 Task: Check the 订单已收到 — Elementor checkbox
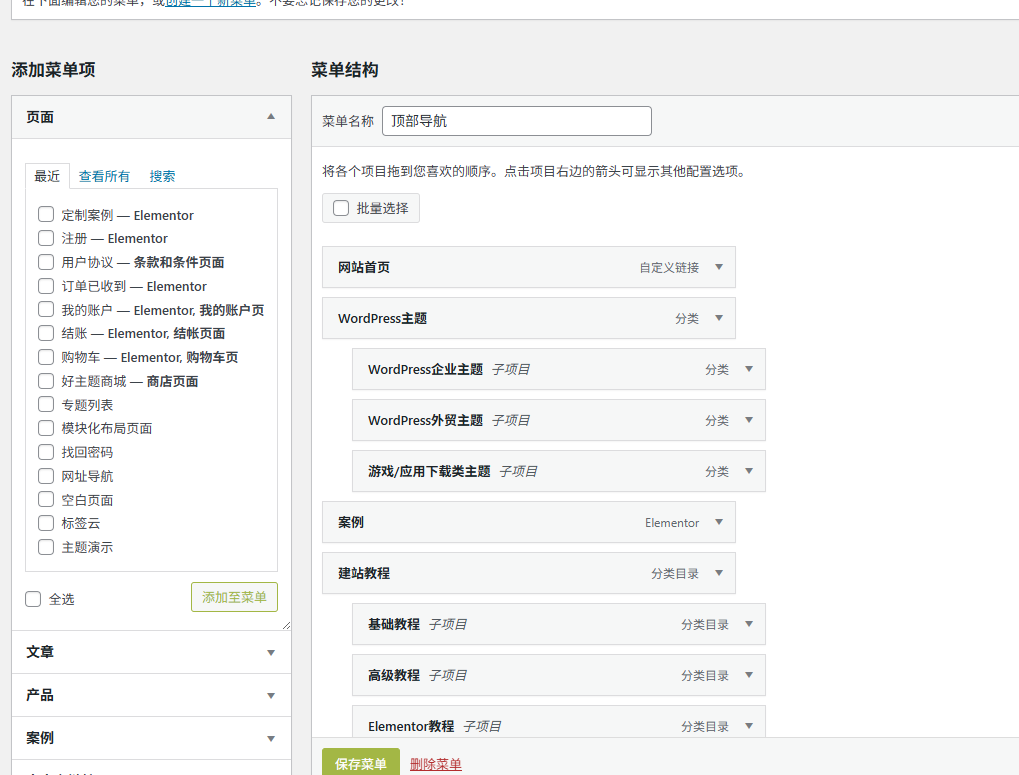click(46, 286)
